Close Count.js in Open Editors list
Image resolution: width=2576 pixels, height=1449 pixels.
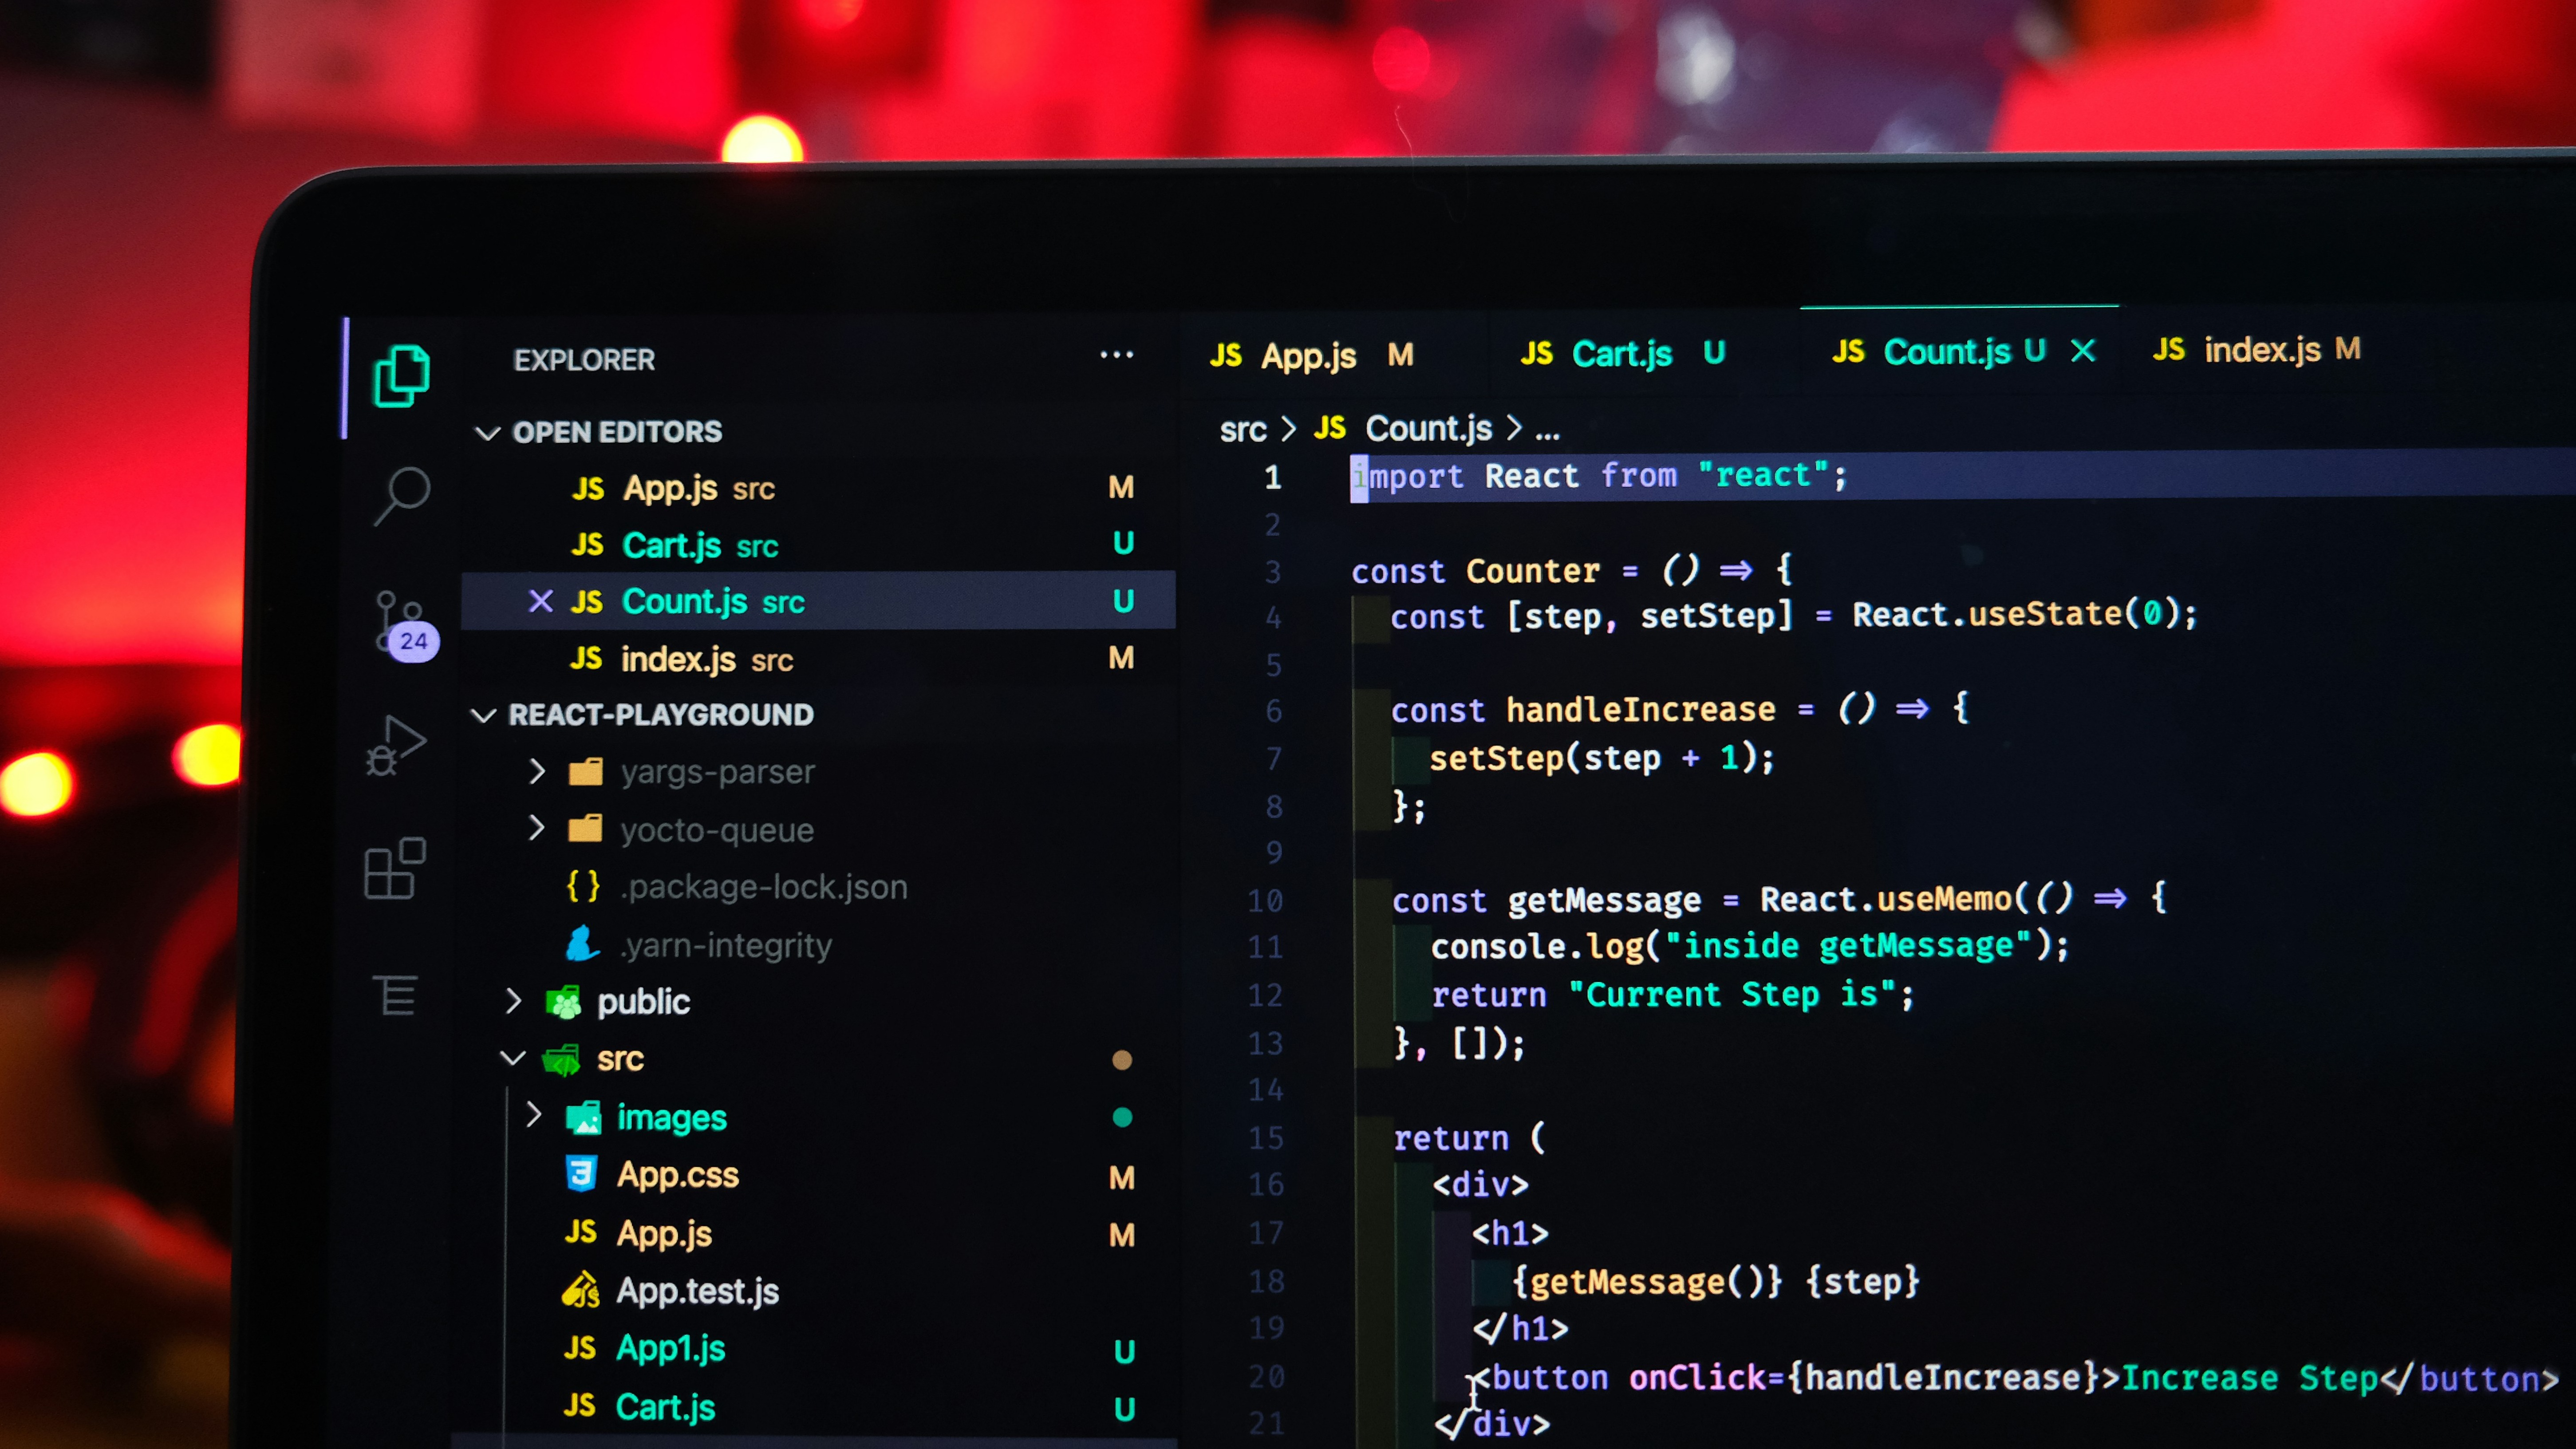[541, 601]
